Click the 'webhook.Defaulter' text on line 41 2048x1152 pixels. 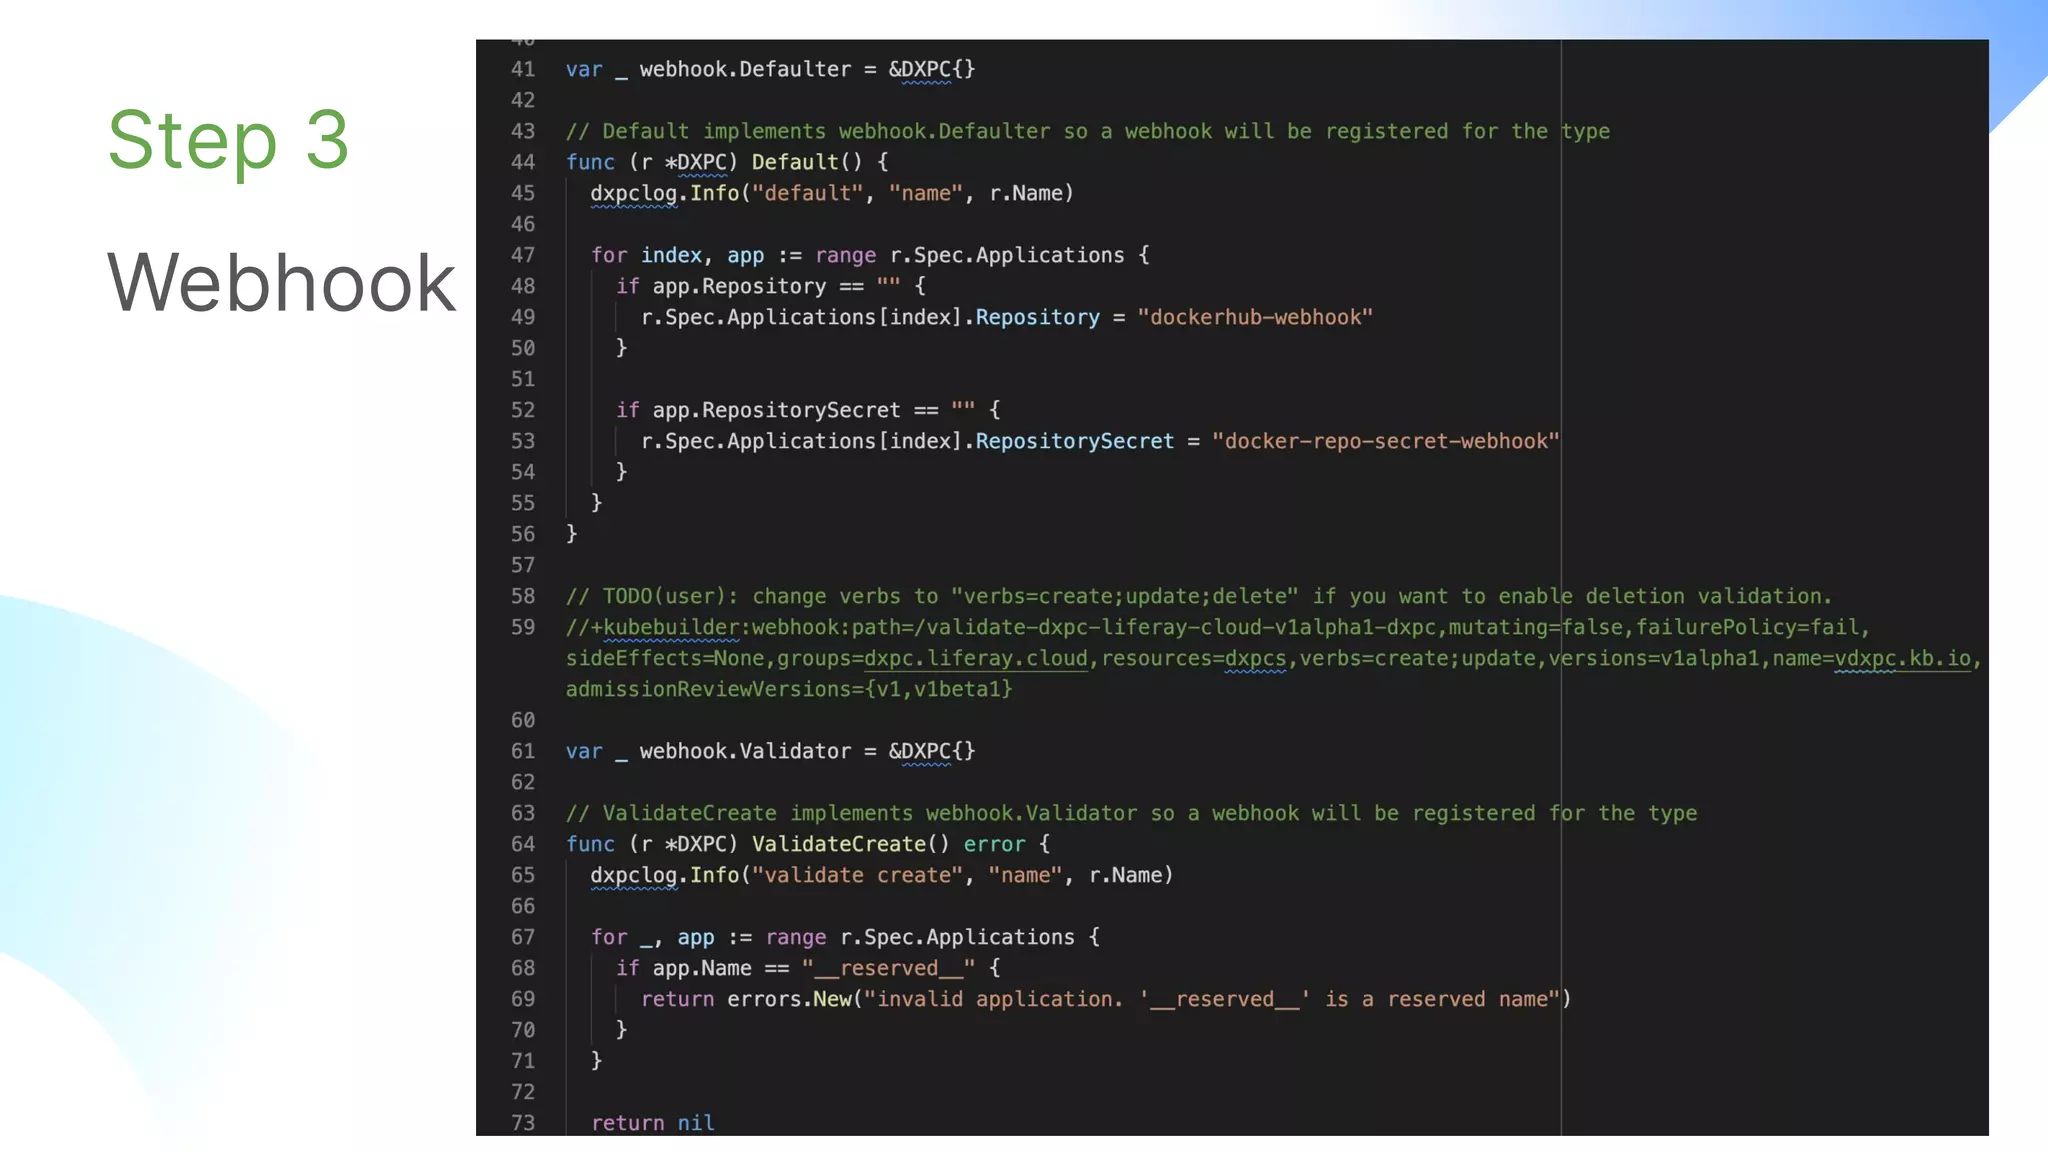[745, 70]
